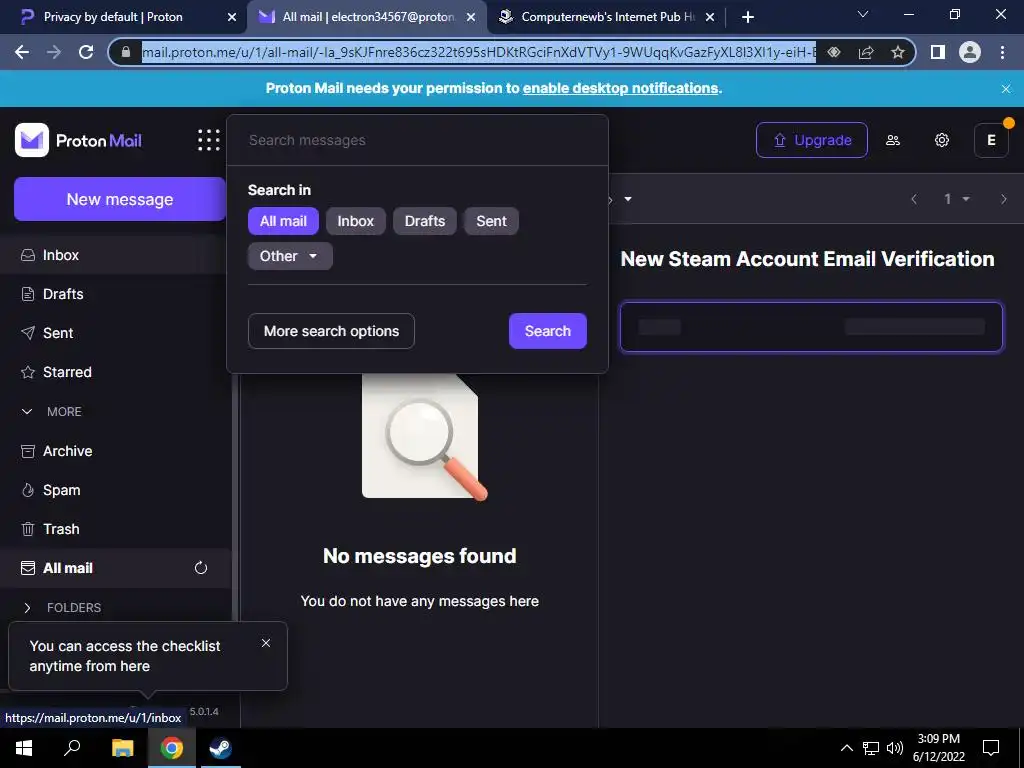The image size is (1024, 768).
Task: Open File Explorer from taskbar
Action: 122,748
